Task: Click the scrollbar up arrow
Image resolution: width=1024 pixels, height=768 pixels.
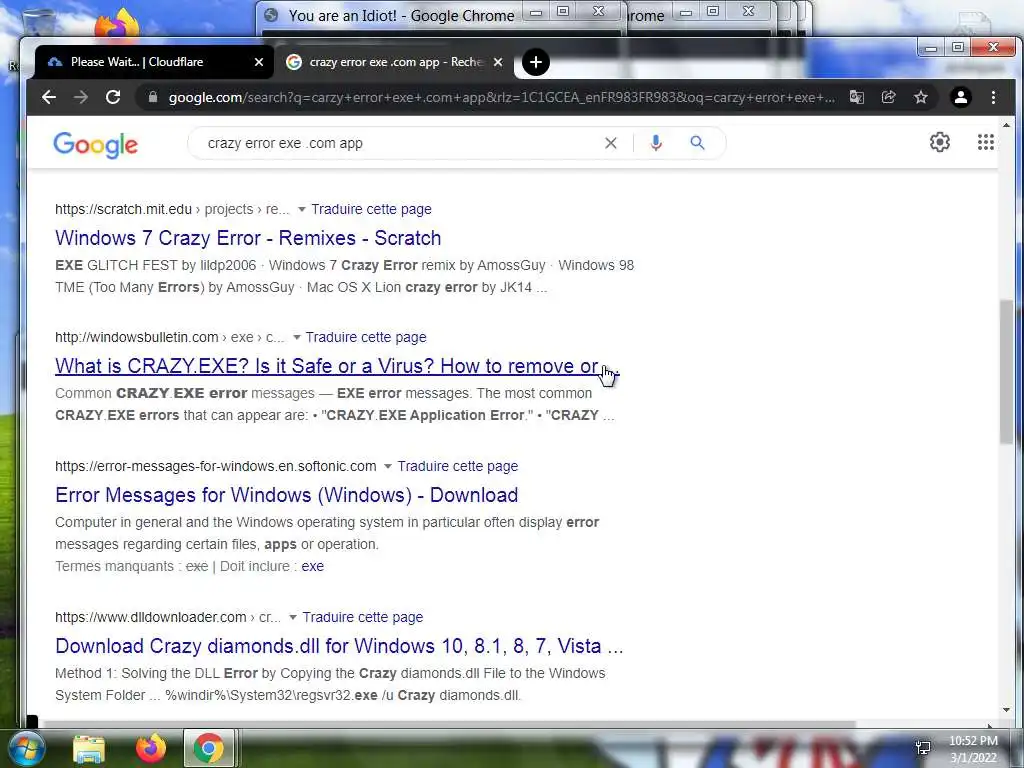Action: 1006,125
